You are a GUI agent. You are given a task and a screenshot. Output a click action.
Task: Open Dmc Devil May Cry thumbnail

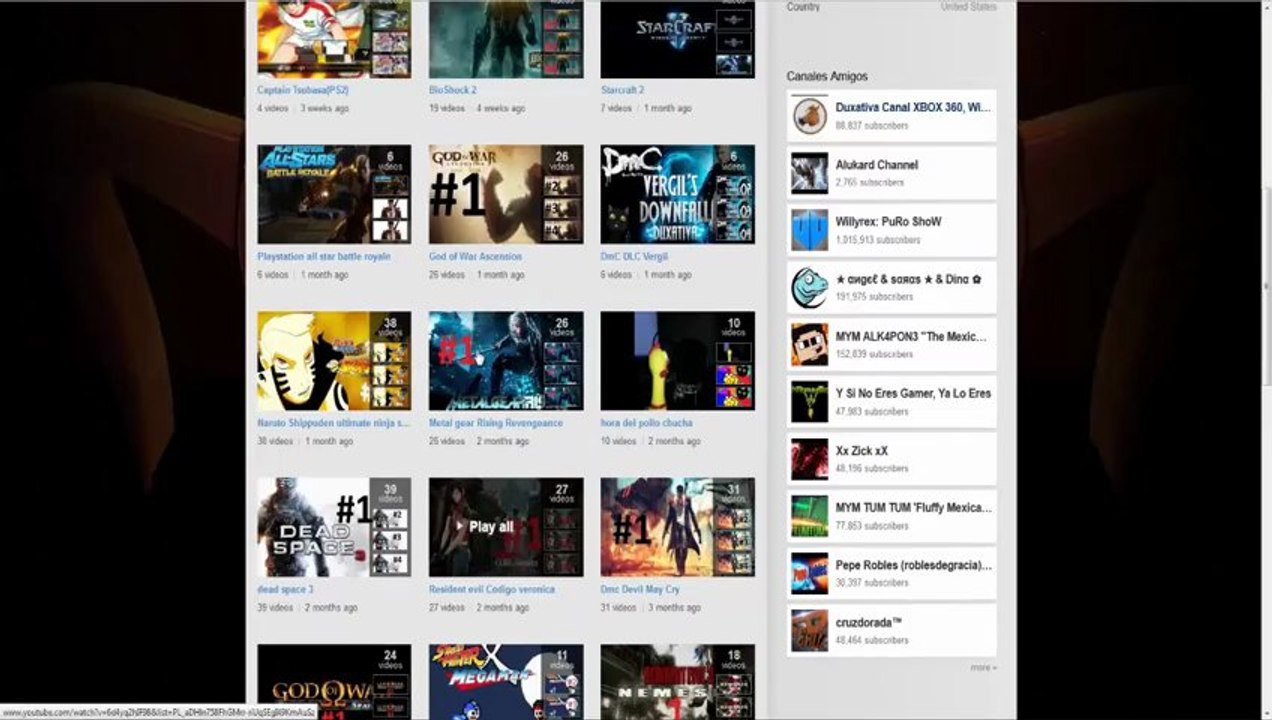(678, 527)
